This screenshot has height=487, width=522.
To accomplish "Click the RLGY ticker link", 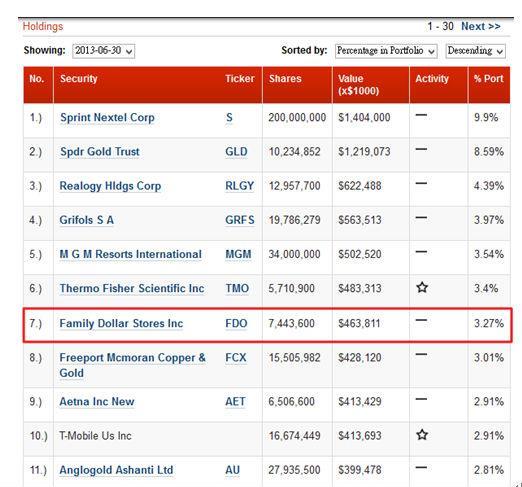I will coord(239,186).
